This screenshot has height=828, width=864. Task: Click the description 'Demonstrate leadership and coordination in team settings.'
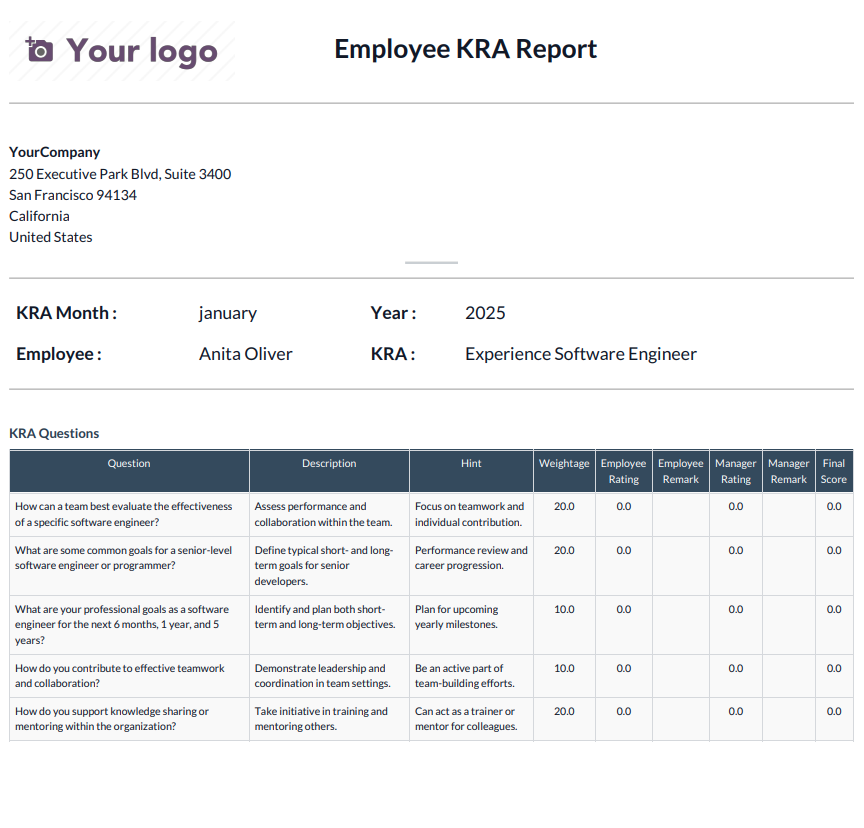click(322, 675)
